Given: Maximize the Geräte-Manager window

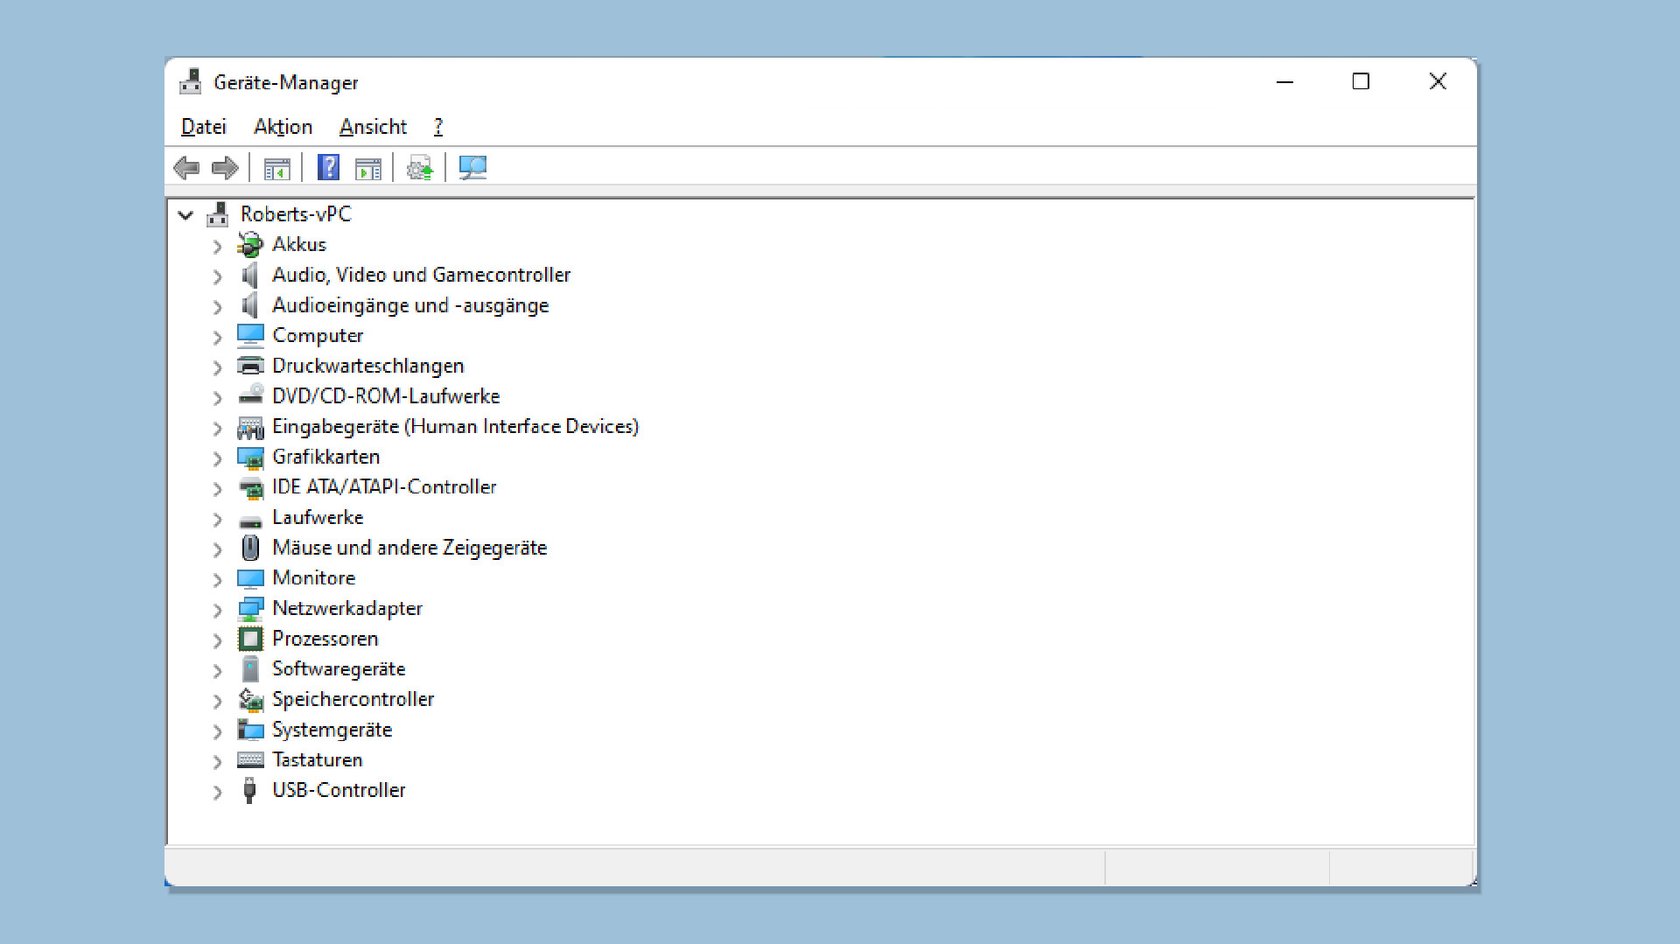Looking at the screenshot, I should [x=1361, y=82].
